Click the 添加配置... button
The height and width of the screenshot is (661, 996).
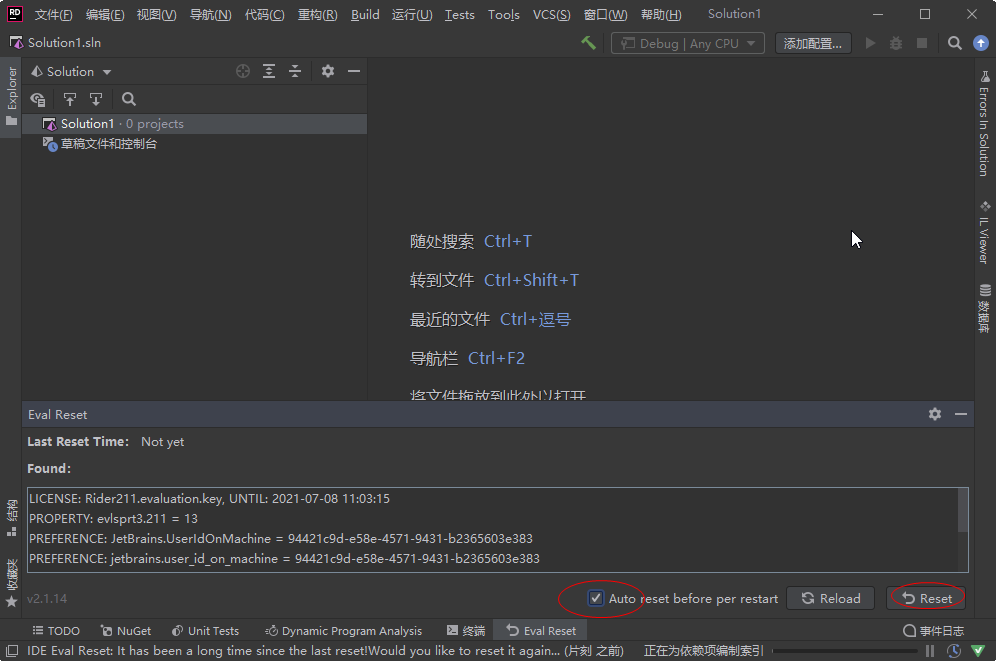[x=813, y=43]
